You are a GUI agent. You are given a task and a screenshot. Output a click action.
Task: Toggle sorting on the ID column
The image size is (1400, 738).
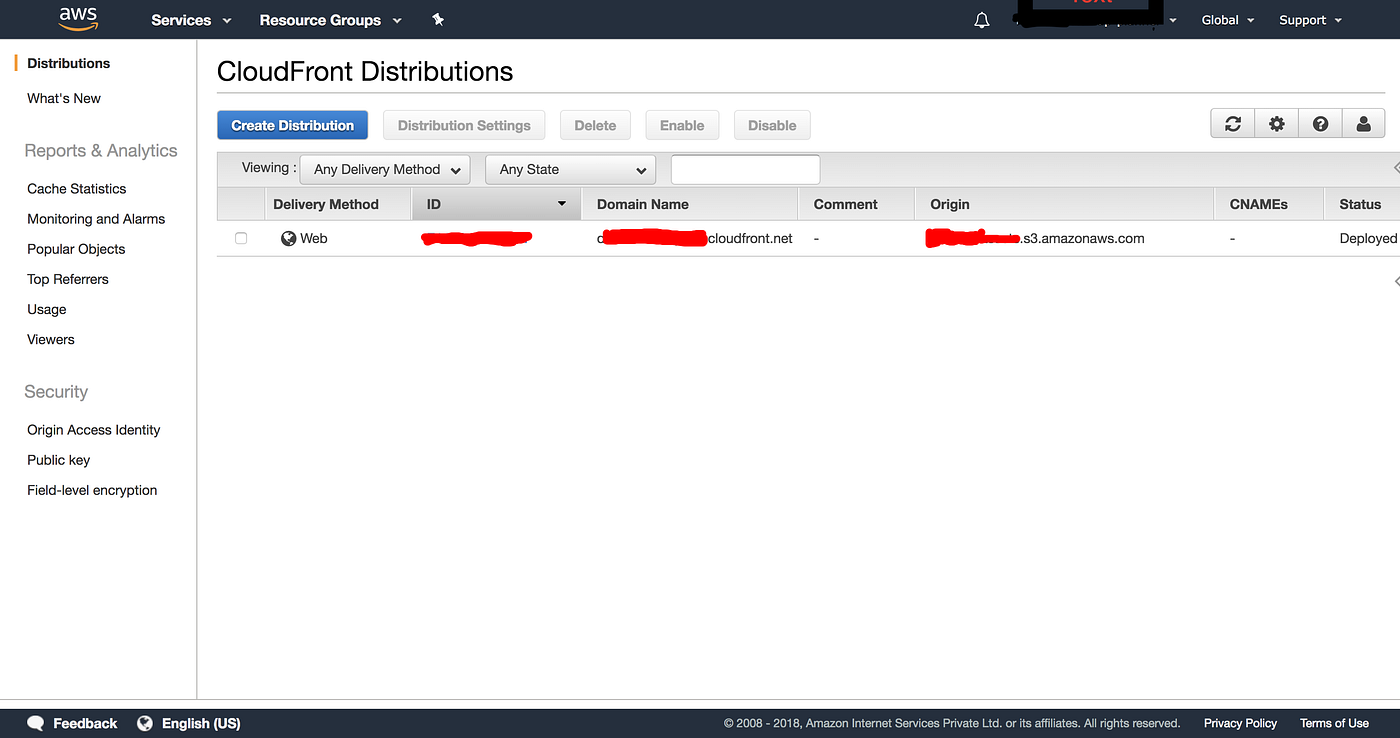pos(496,204)
